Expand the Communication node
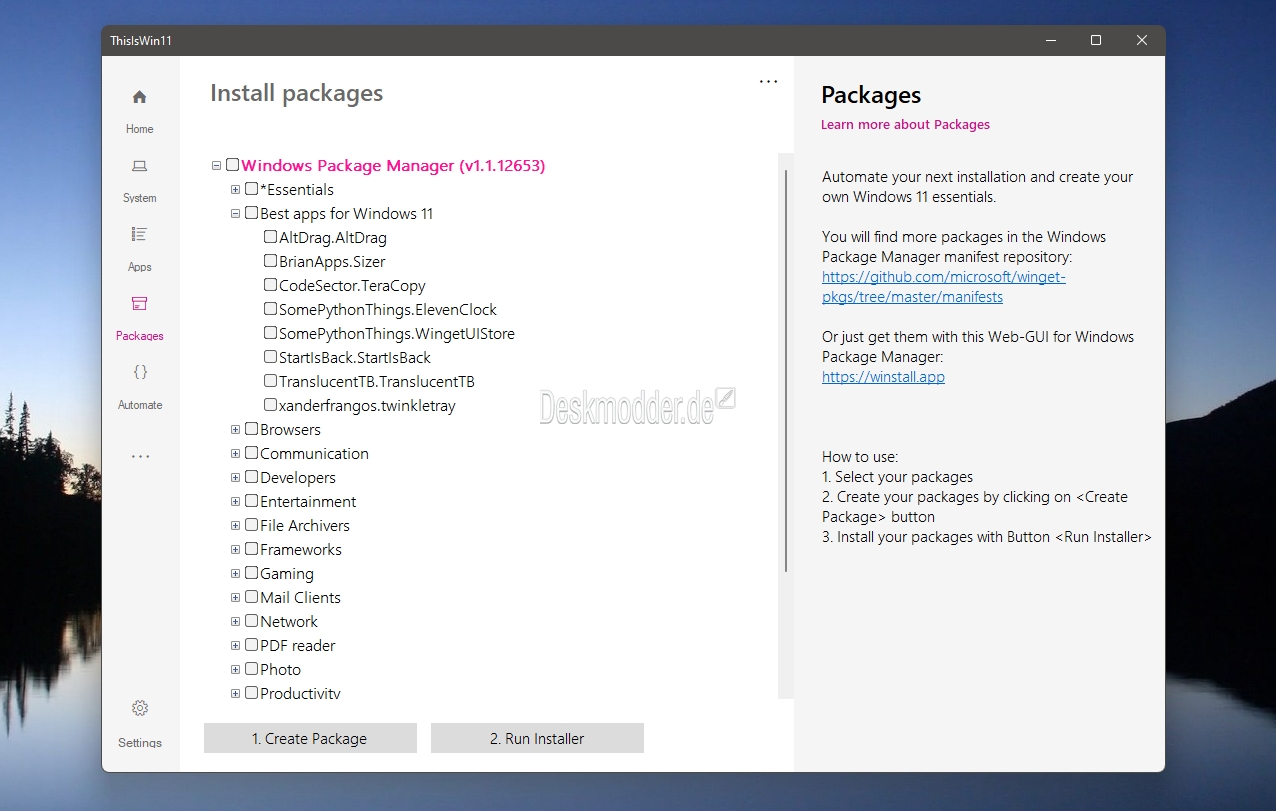Screen dimensions: 1276x811 tap(235, 453)
